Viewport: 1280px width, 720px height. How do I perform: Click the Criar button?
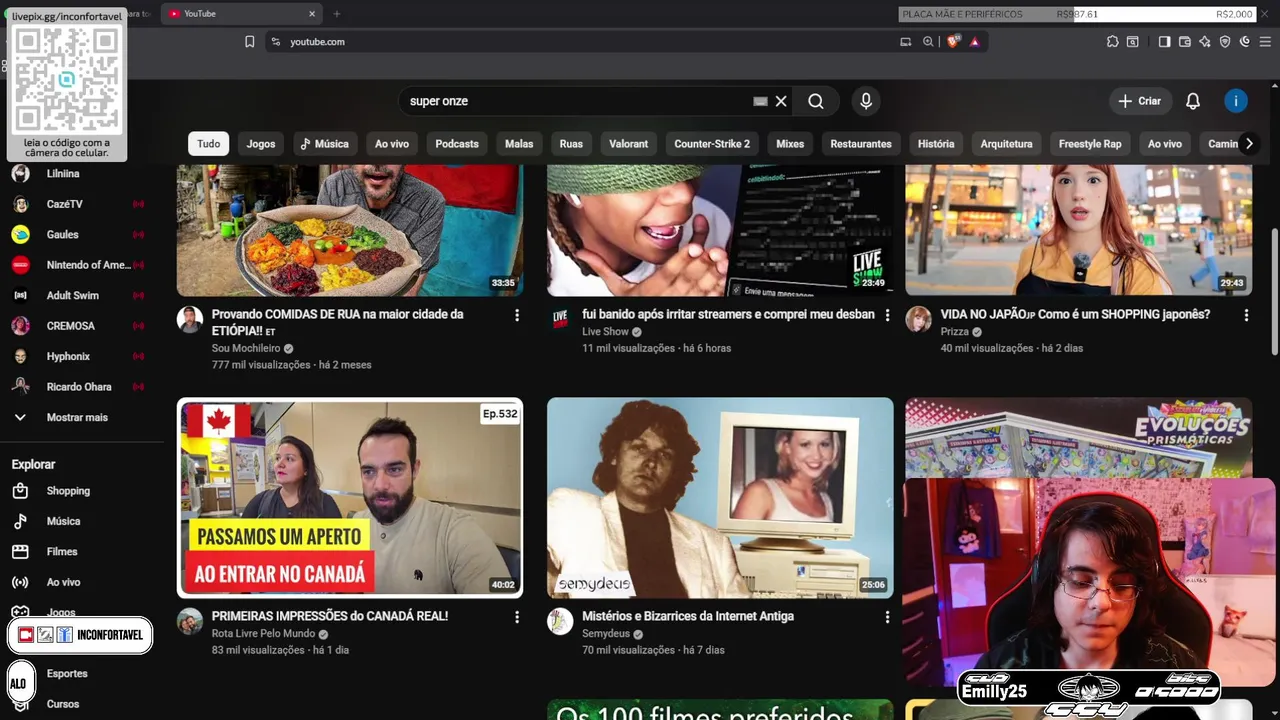[1140, 101]
